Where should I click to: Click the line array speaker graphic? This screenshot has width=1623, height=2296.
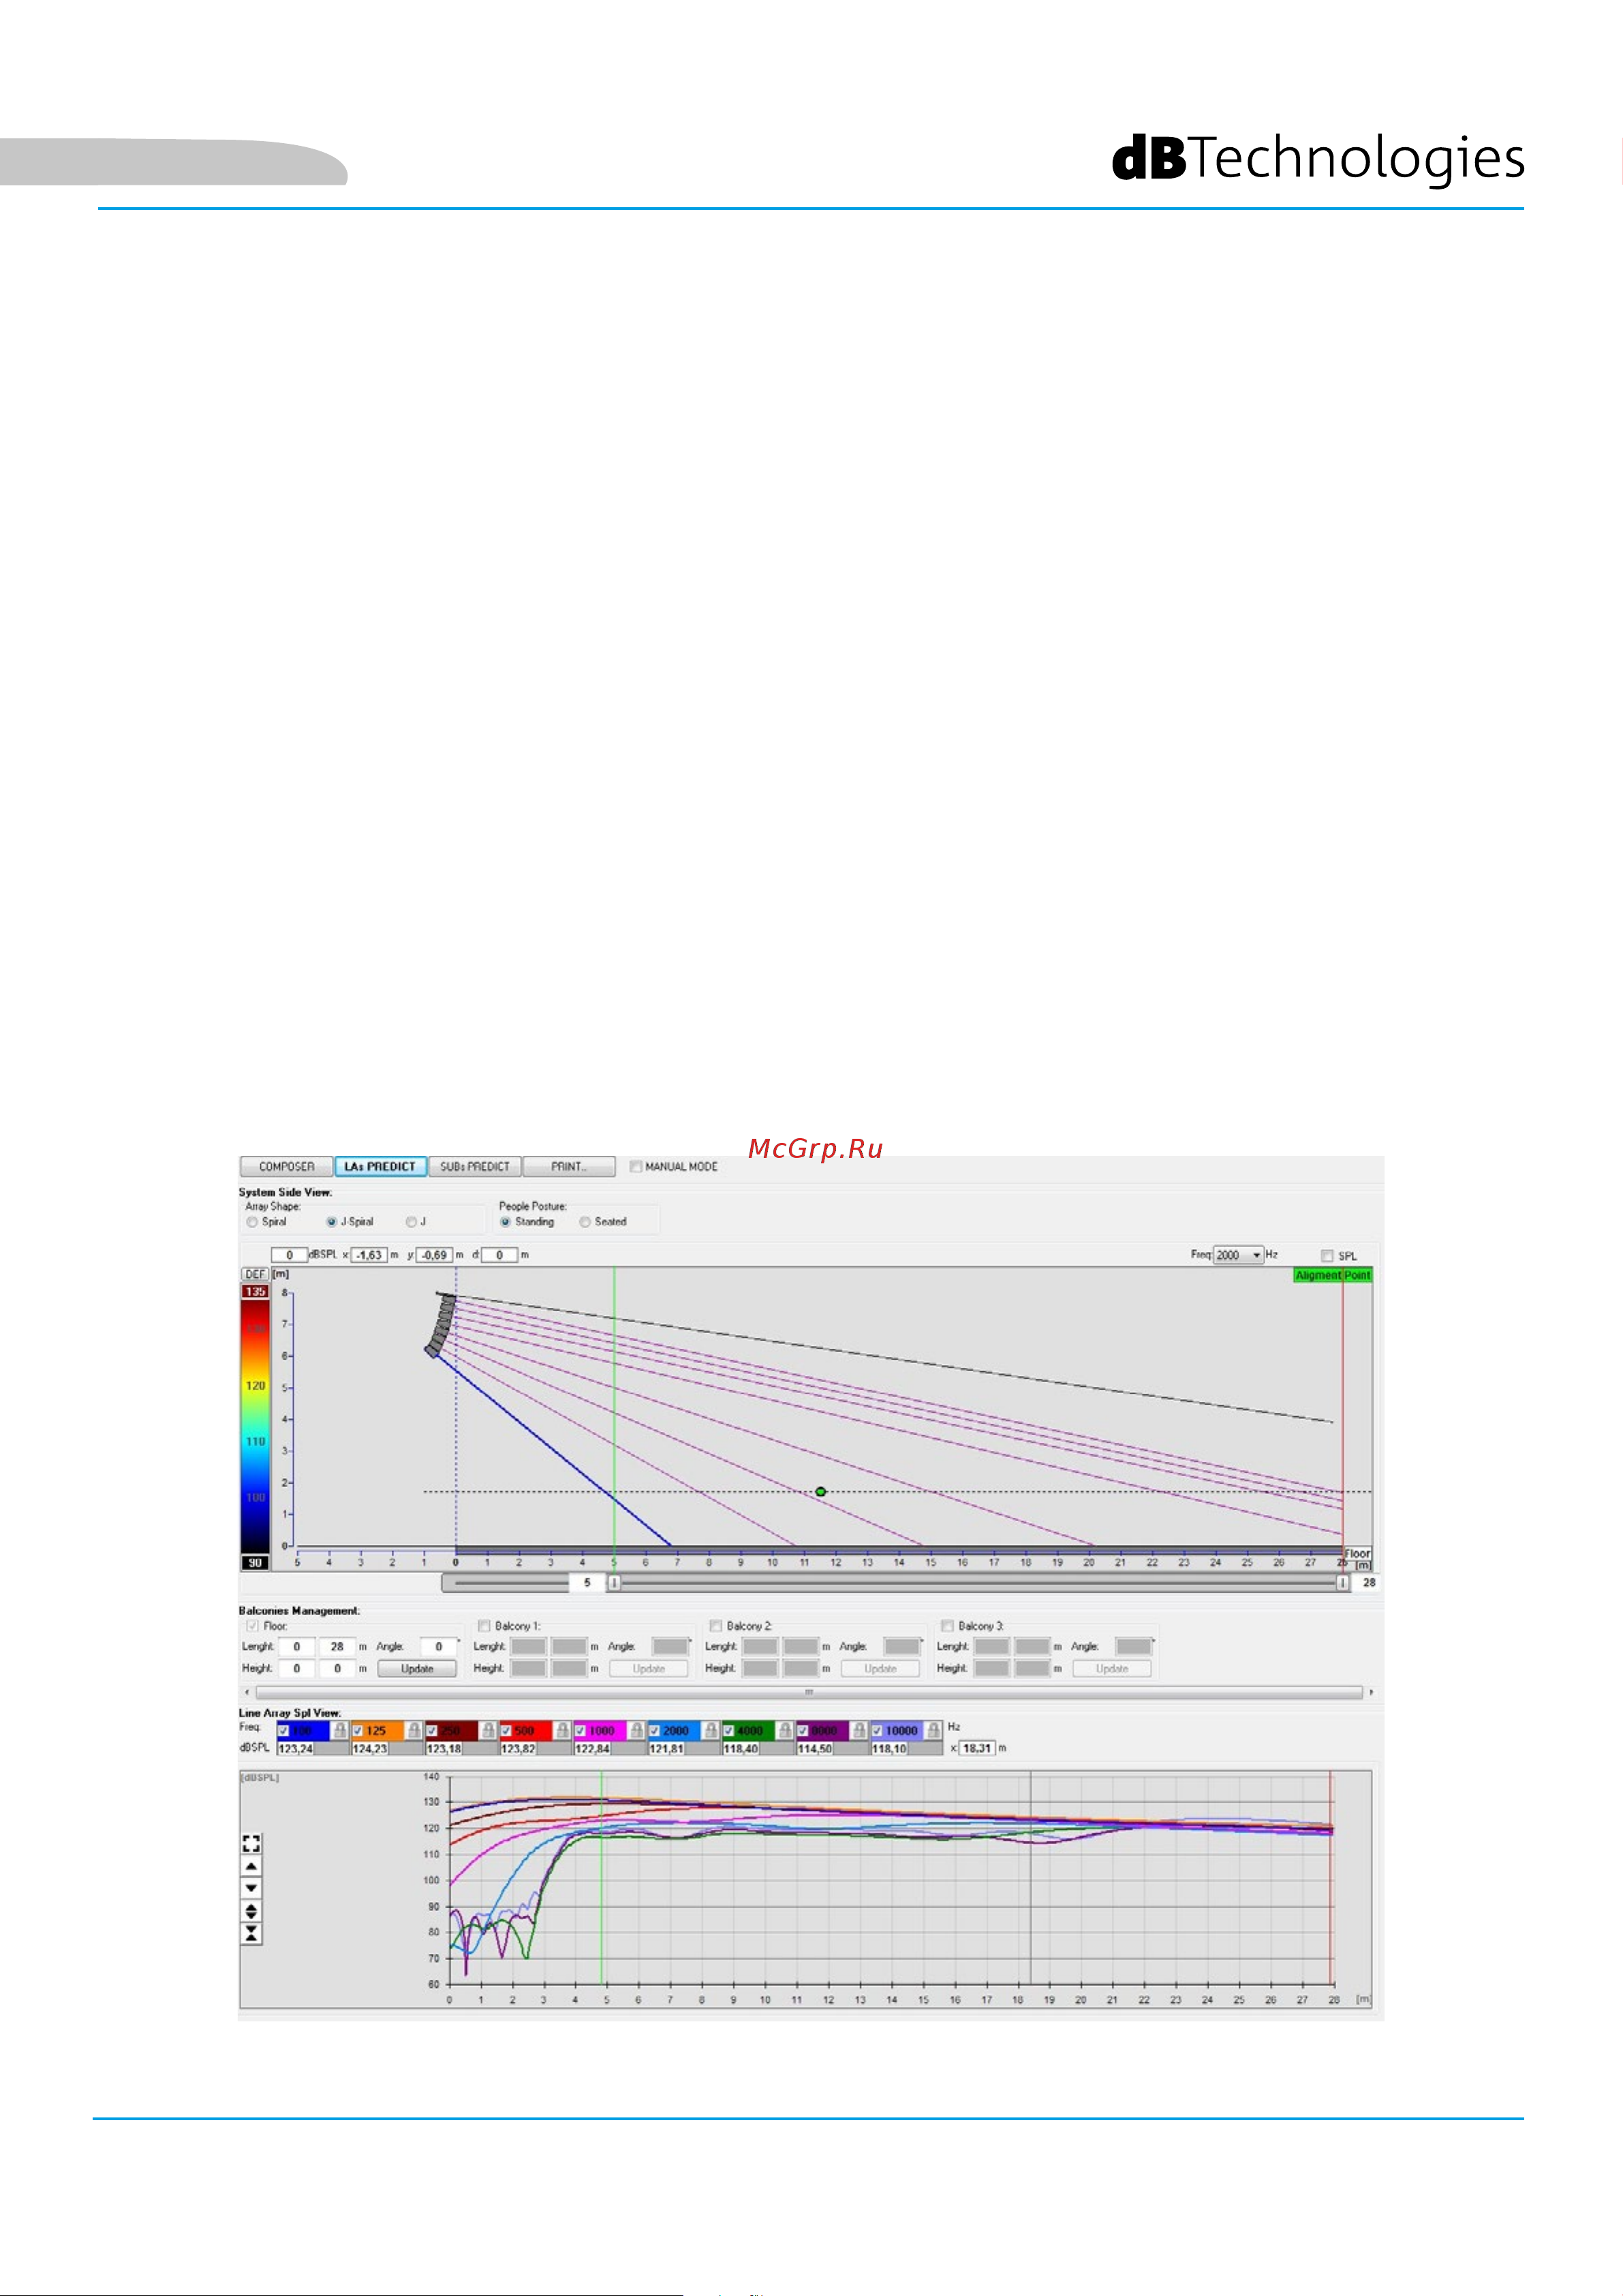pos(440,1325)
